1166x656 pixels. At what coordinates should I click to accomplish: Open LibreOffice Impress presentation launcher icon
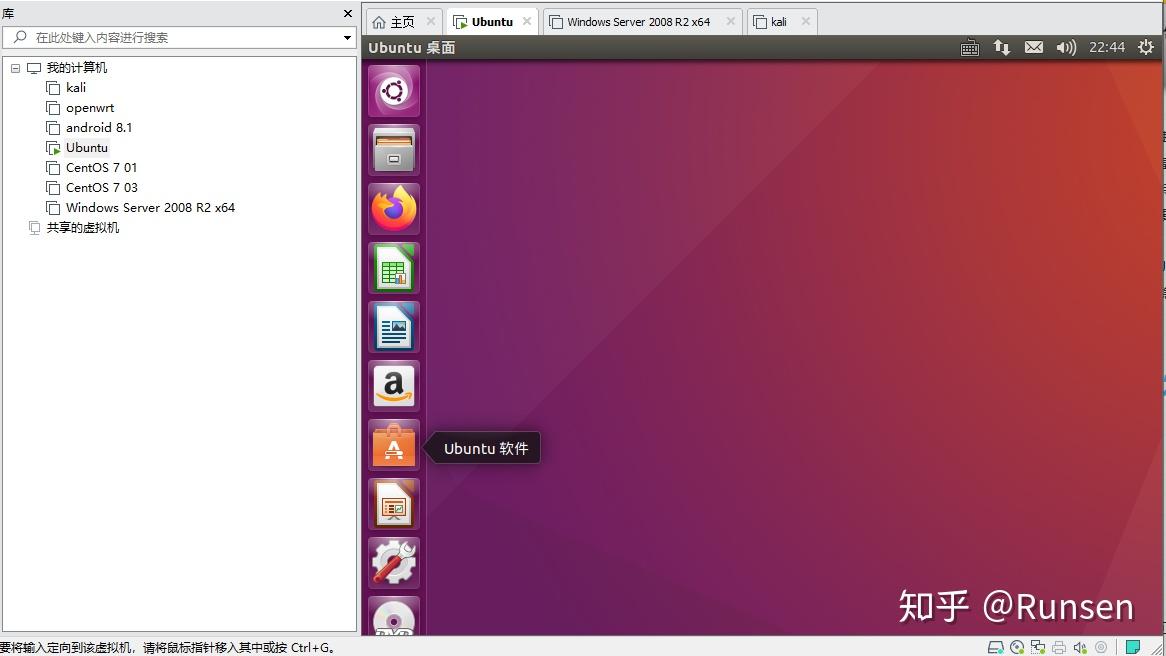tap(394, 504)
